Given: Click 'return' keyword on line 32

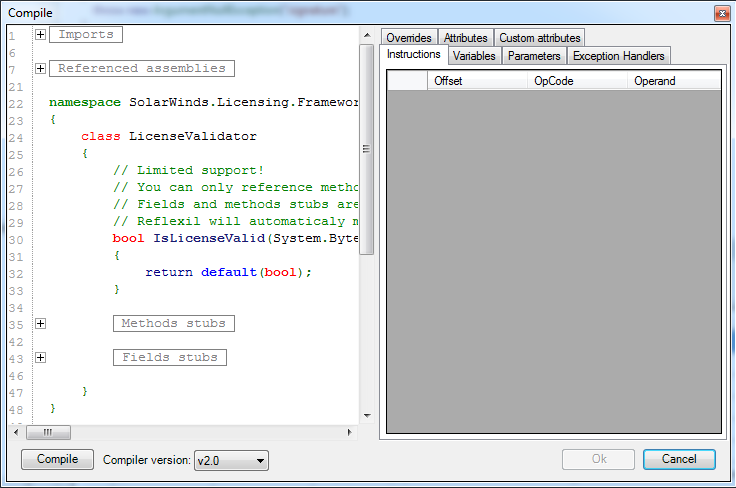Looking at the screenshot, I should [169, 272].
